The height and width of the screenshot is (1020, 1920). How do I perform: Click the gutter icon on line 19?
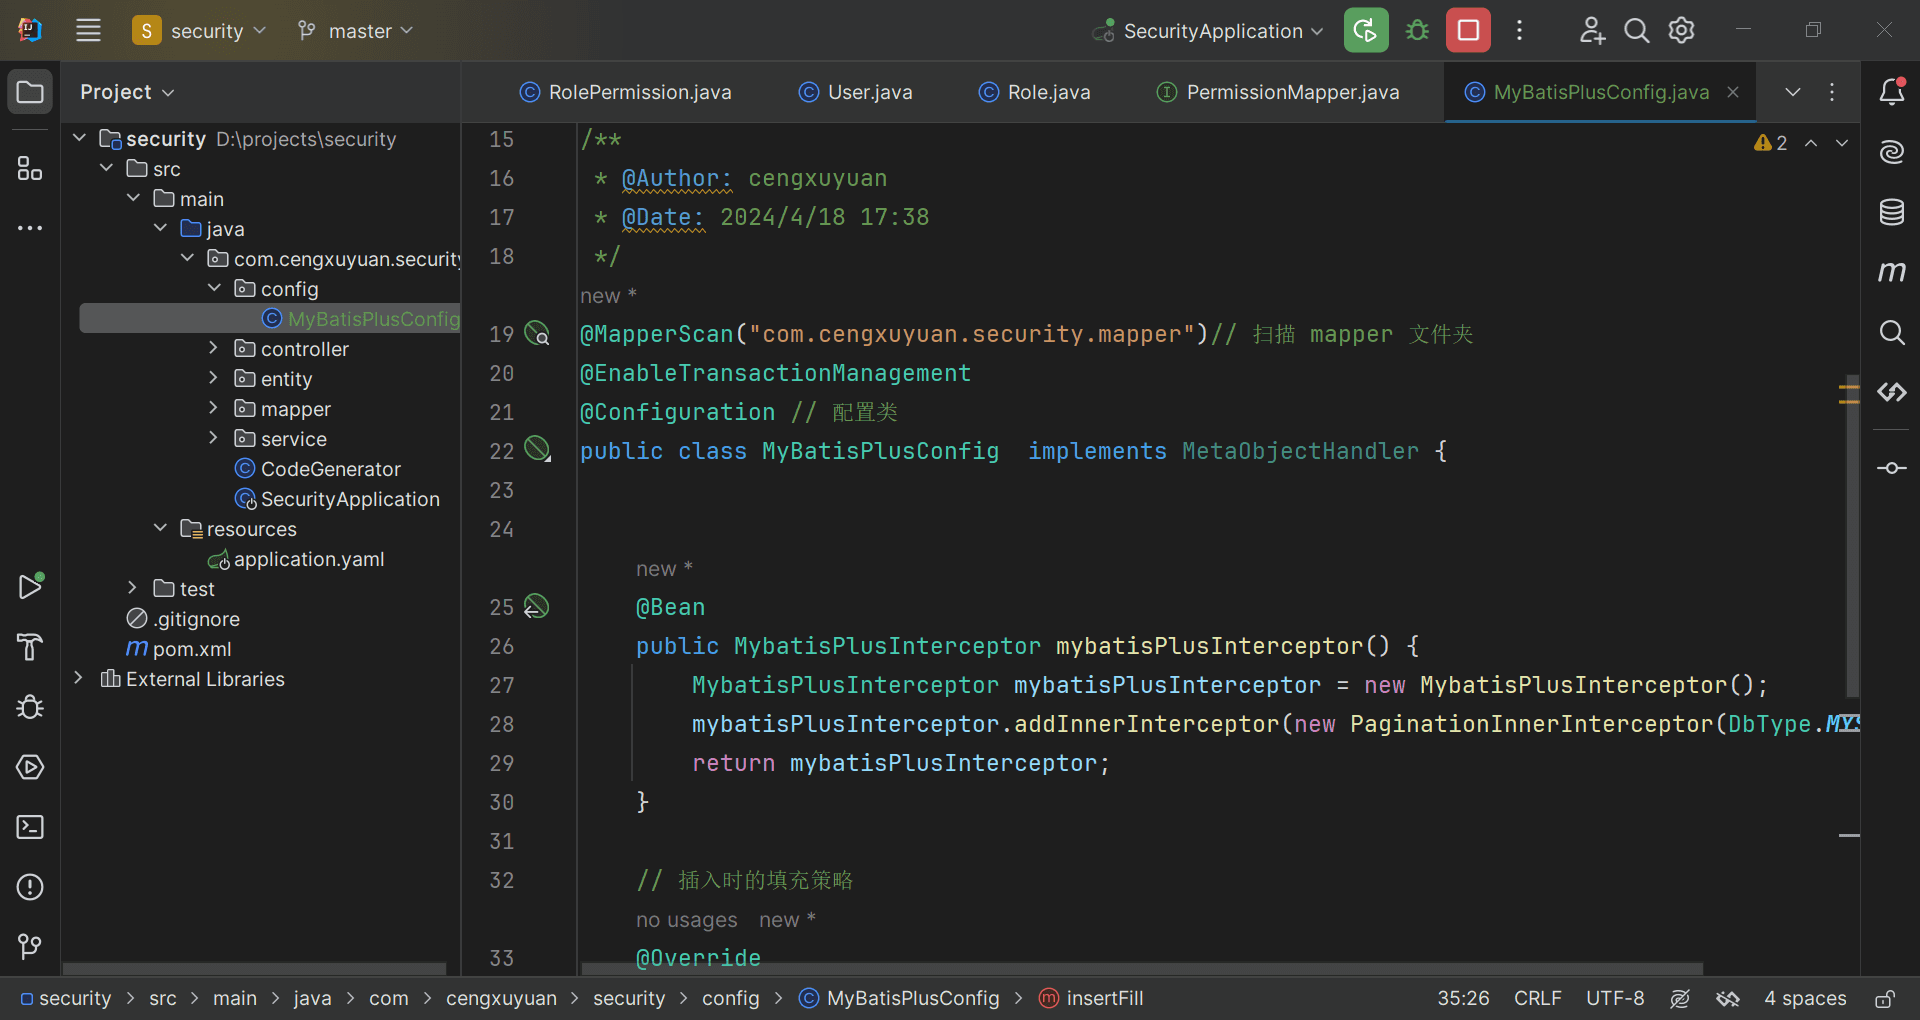click(x=537, y=333)
